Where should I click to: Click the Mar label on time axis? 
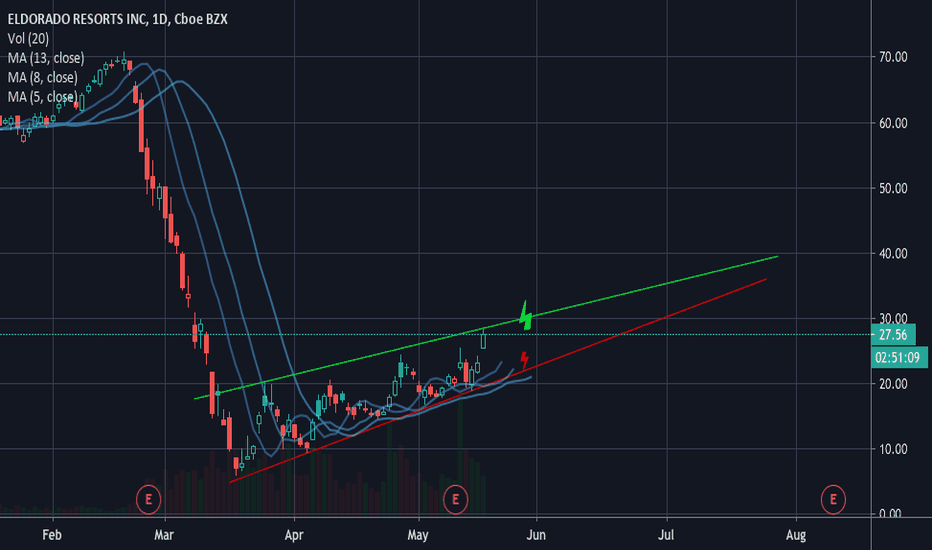(163, 535)
